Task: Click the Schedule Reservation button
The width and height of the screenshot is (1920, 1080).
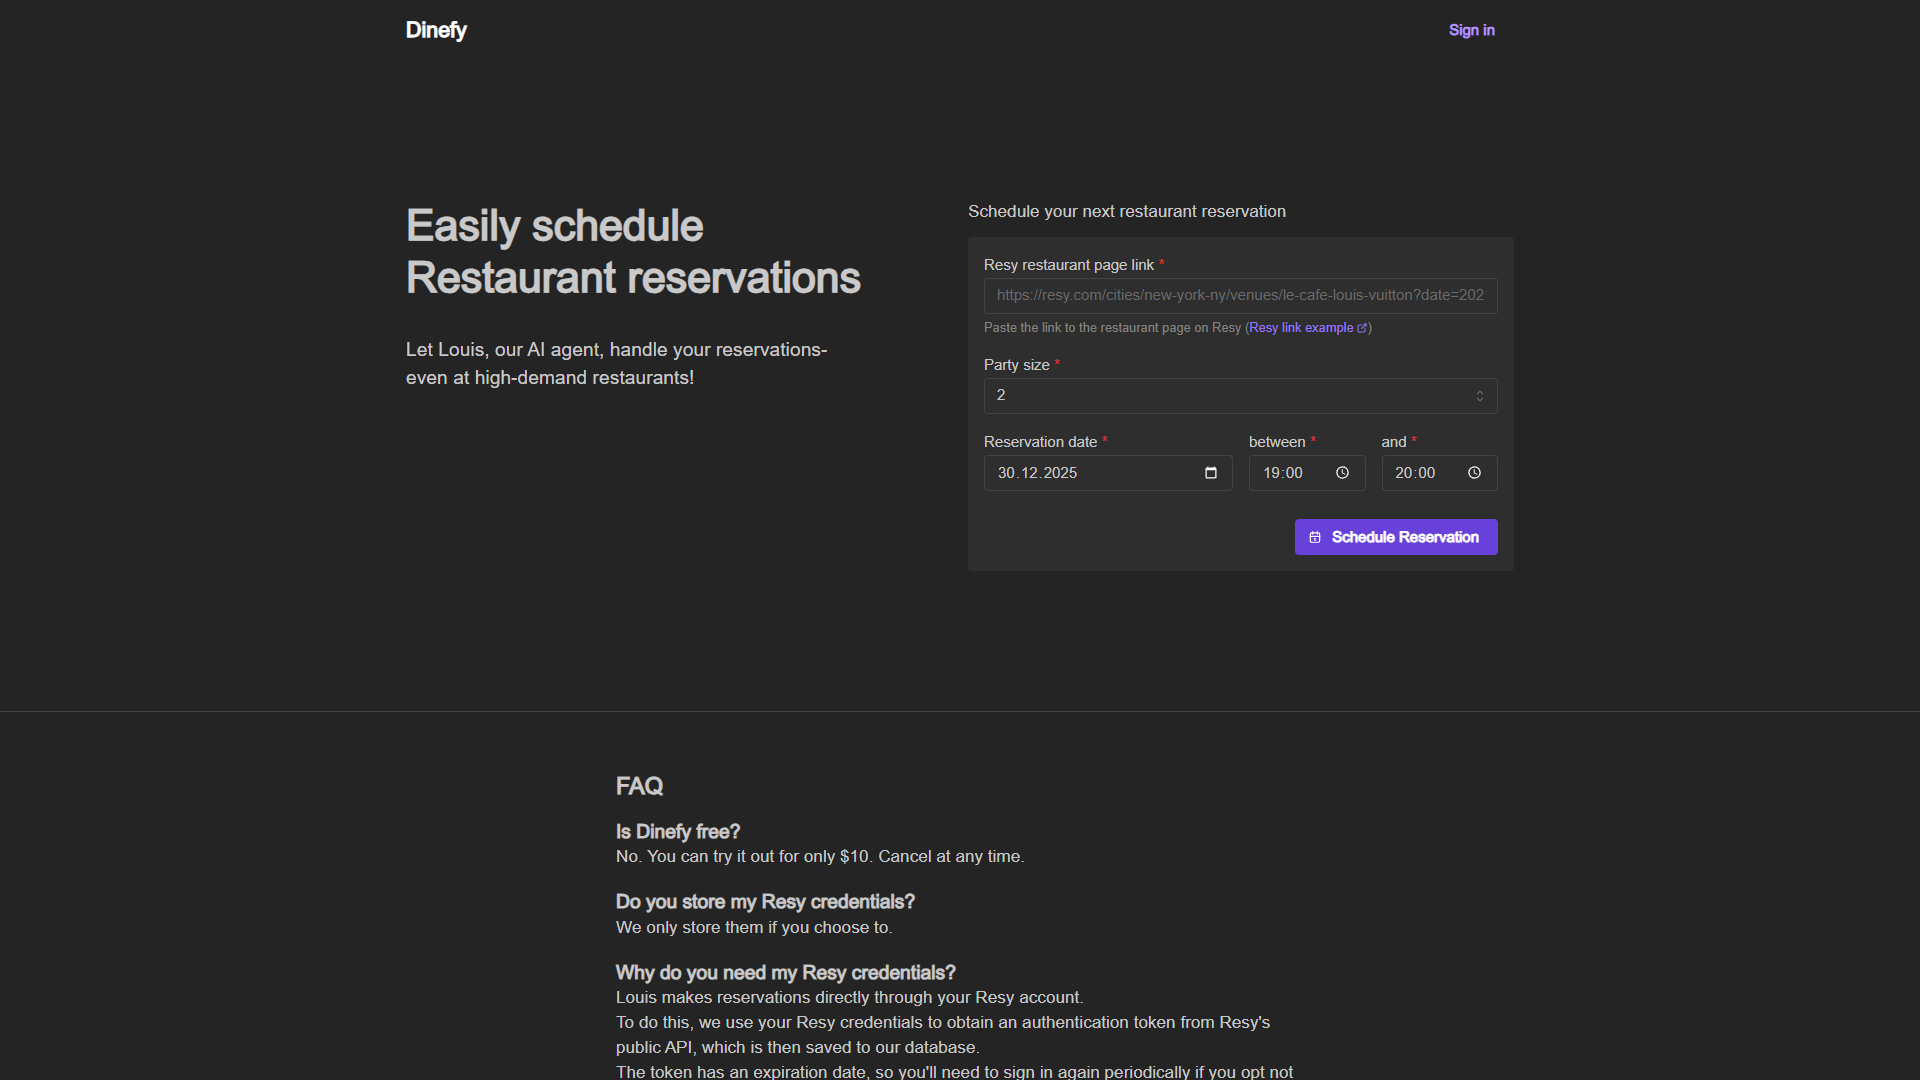Action: (1396, 537)
